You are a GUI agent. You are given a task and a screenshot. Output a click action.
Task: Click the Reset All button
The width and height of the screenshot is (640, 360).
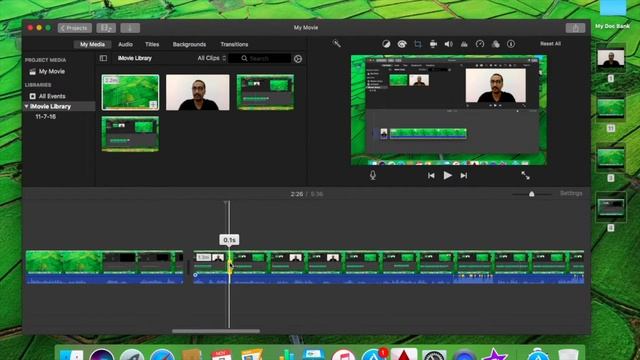coord(550,44)
